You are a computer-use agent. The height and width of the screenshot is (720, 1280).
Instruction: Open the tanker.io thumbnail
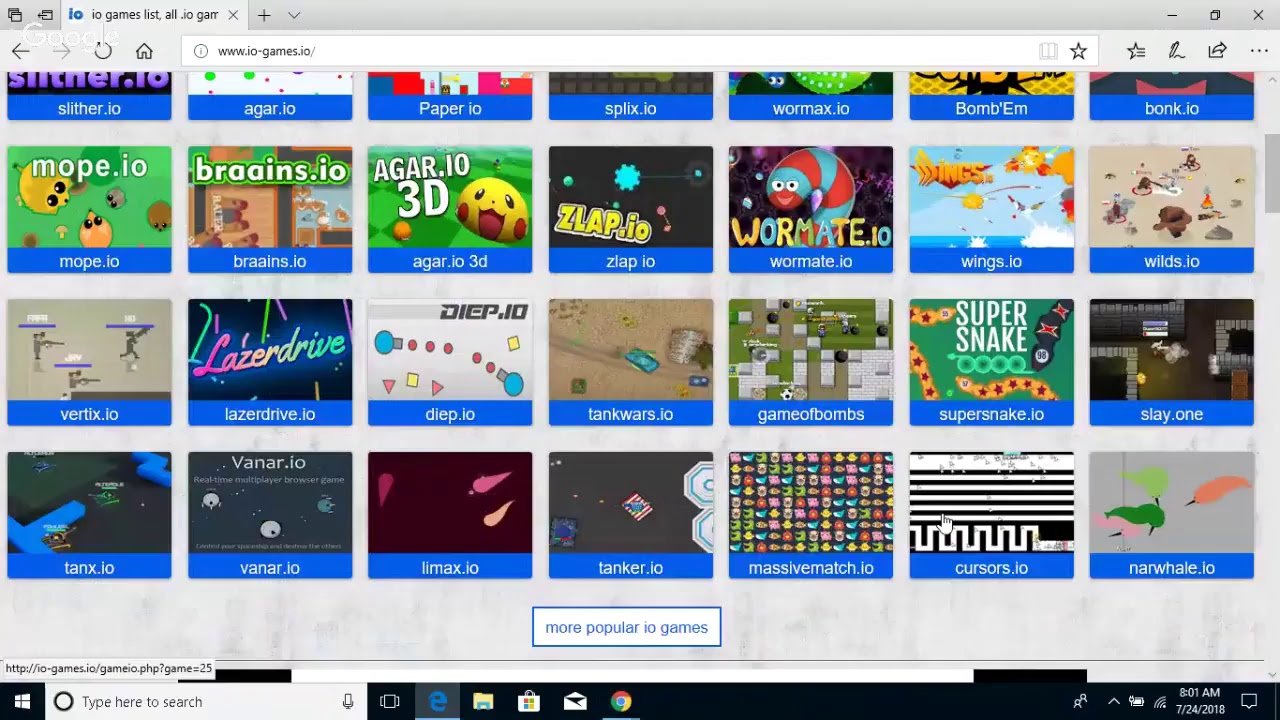pyautogui.click(x=631, y=503)
